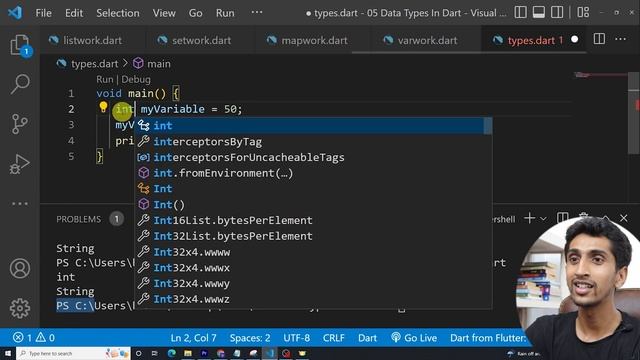Click the VS Code taskbar icon
Screen dimensions: 640x360
click(x=269, y=353)
